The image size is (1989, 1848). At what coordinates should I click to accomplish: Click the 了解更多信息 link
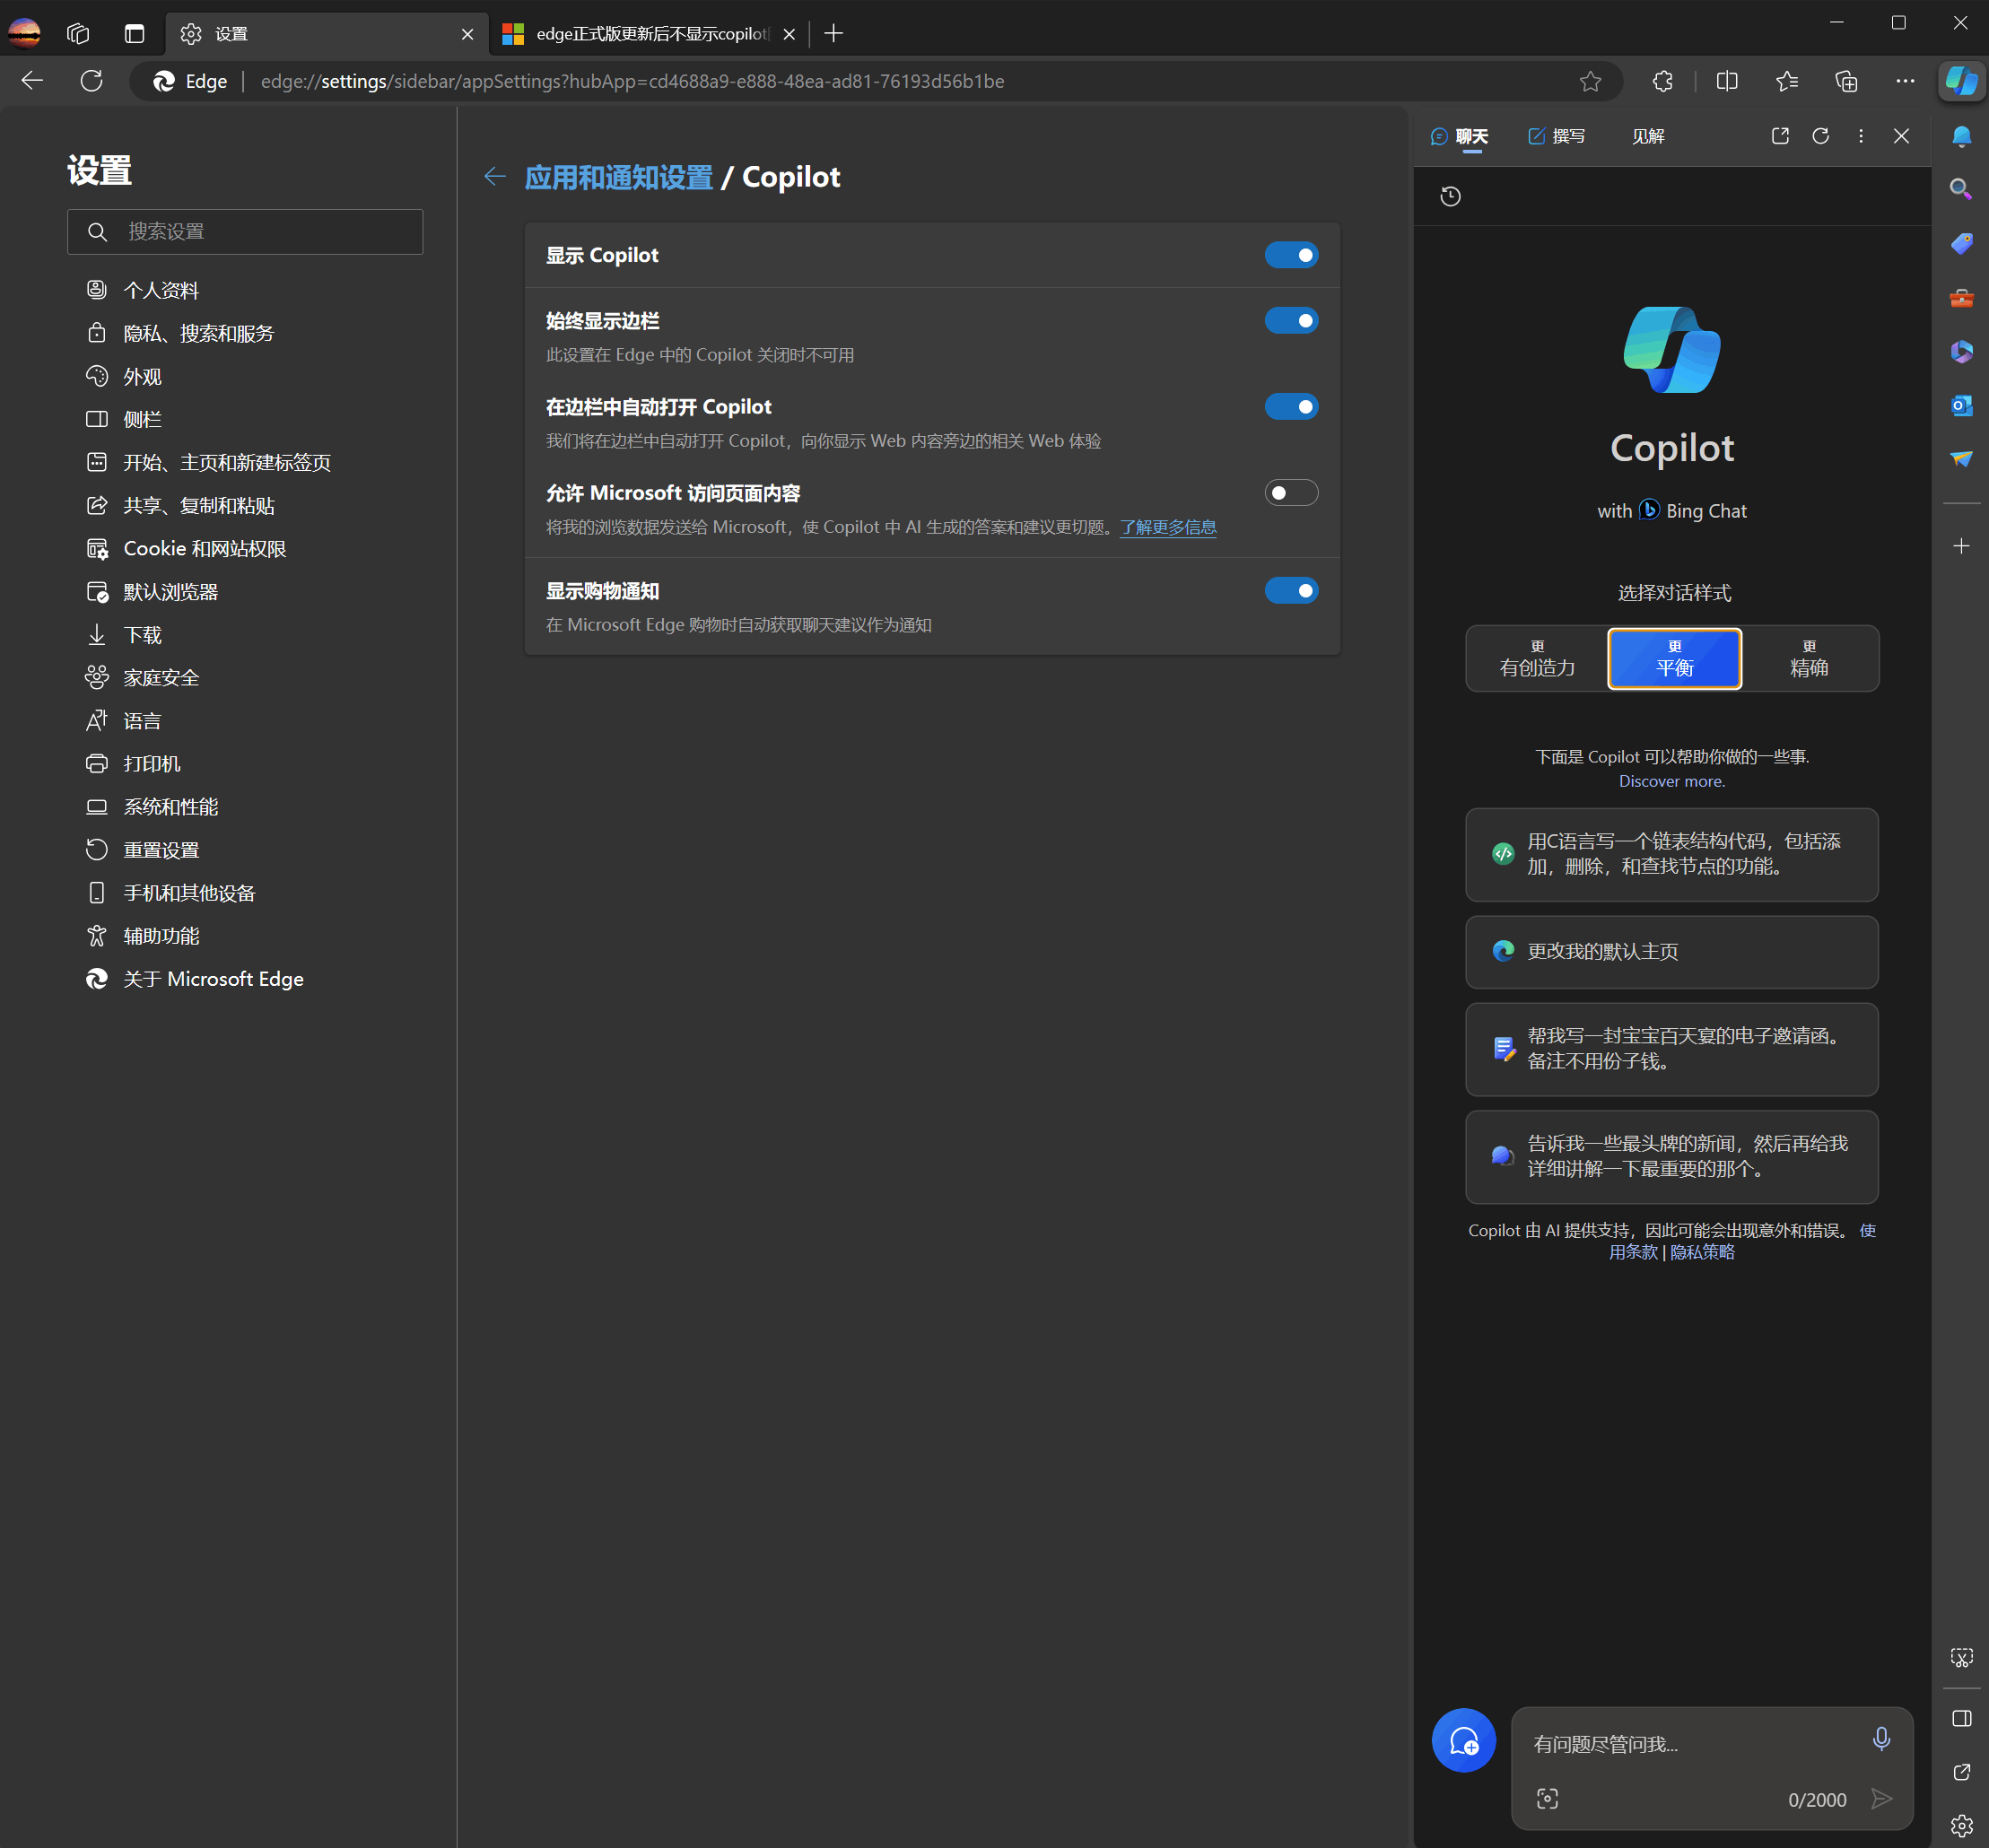point(1167,527)
